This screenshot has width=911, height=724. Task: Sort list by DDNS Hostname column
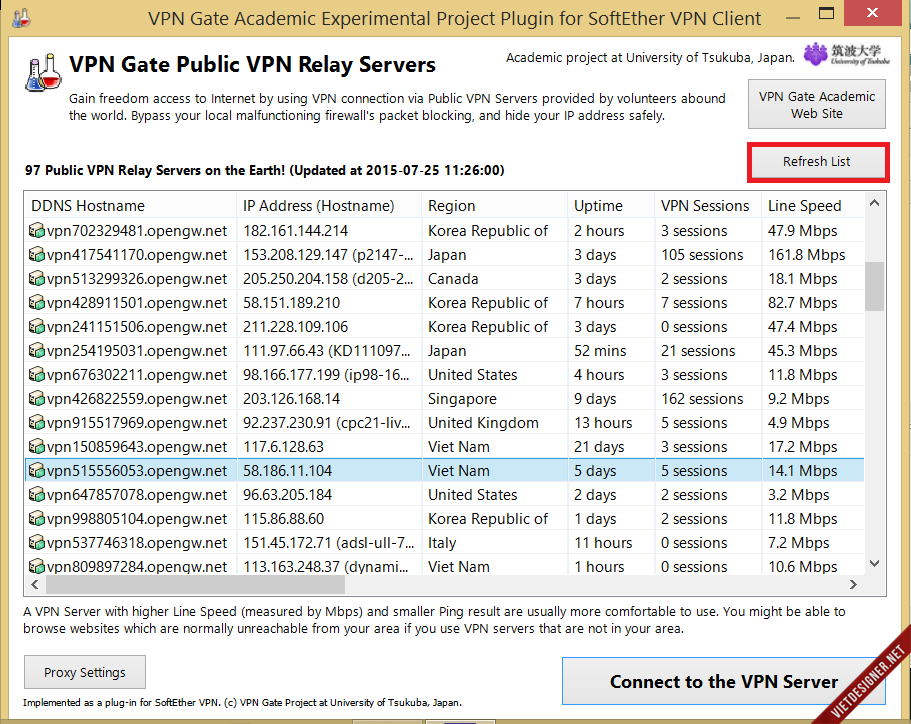click(131, 206)
